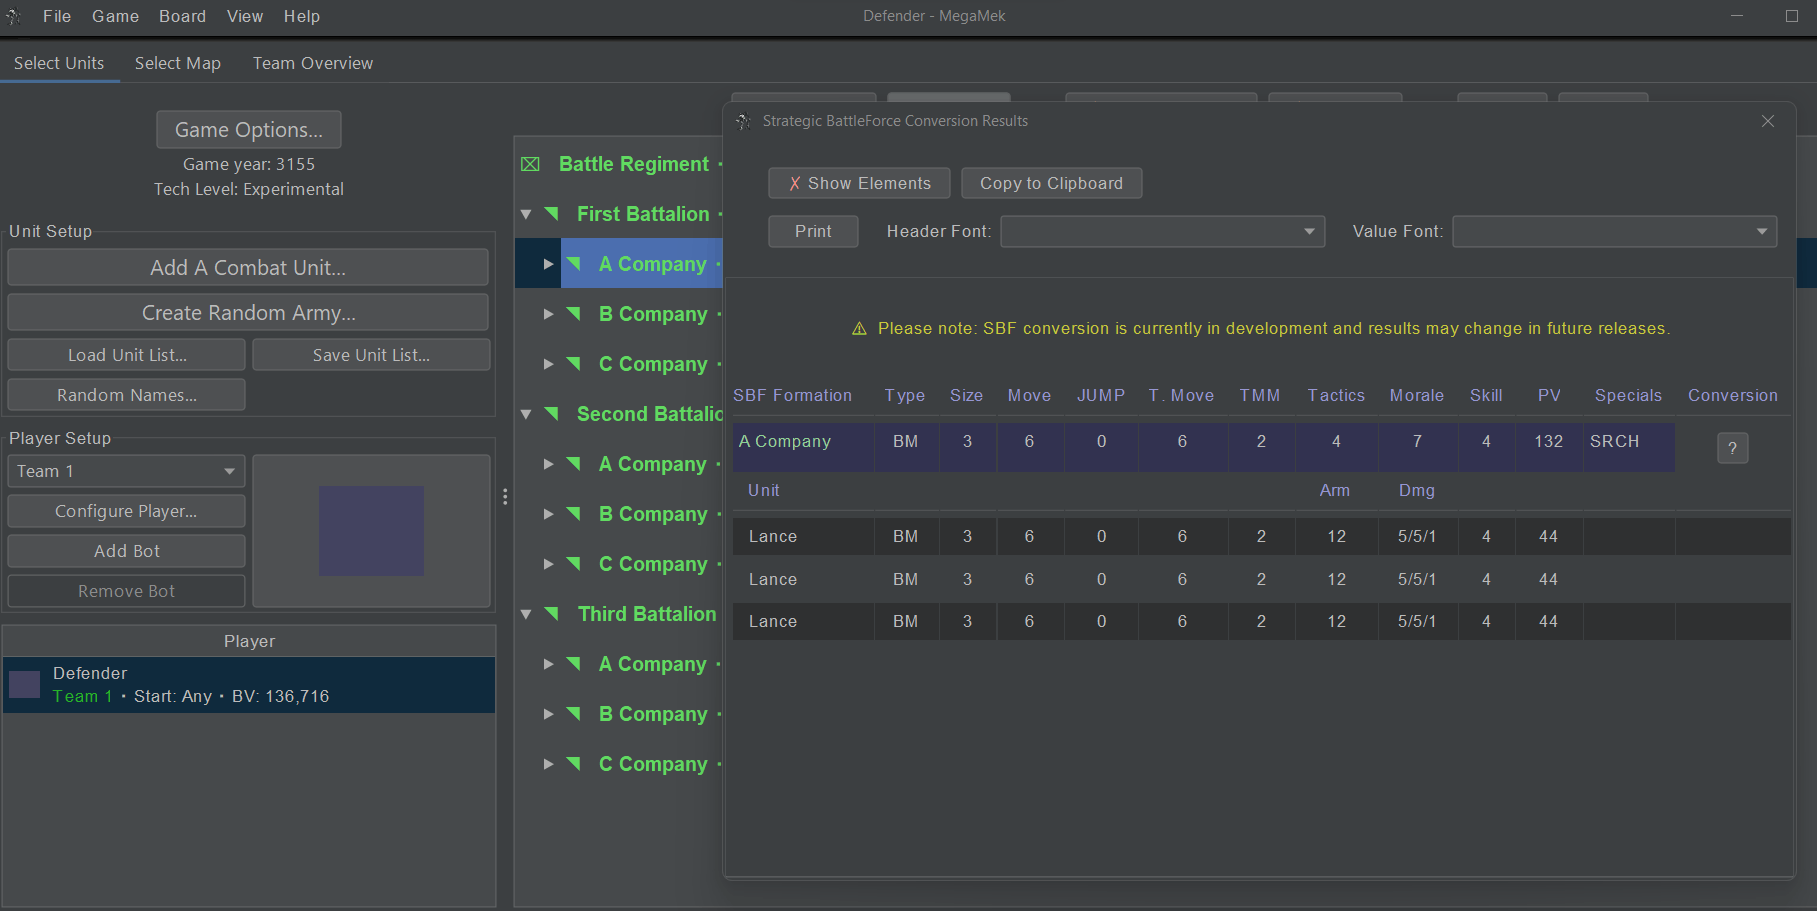Collapse the First Battalion tree node
Viewport: 1817px width, 911px height.
coord(526,214)
